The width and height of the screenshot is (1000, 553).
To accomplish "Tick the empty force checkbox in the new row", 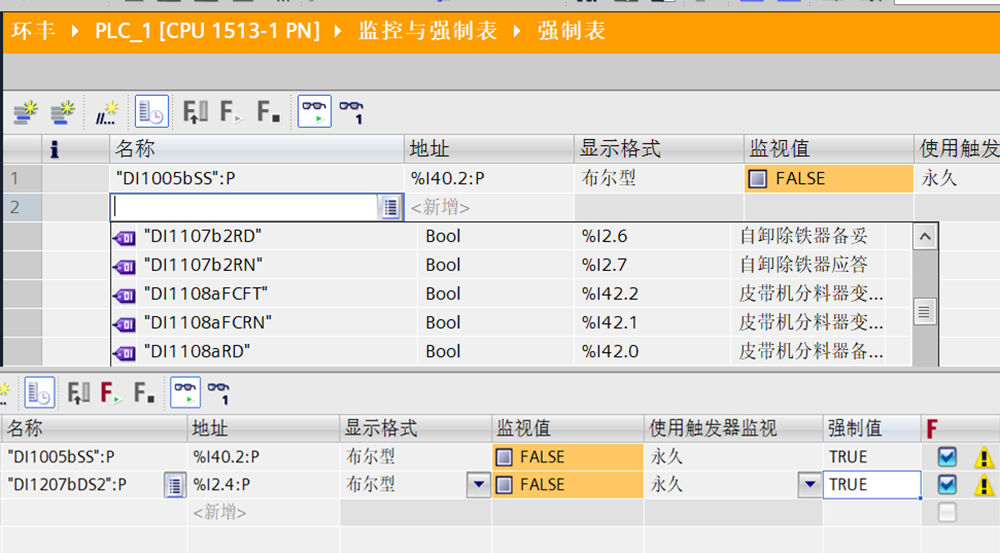I will [x=947, y=512].
